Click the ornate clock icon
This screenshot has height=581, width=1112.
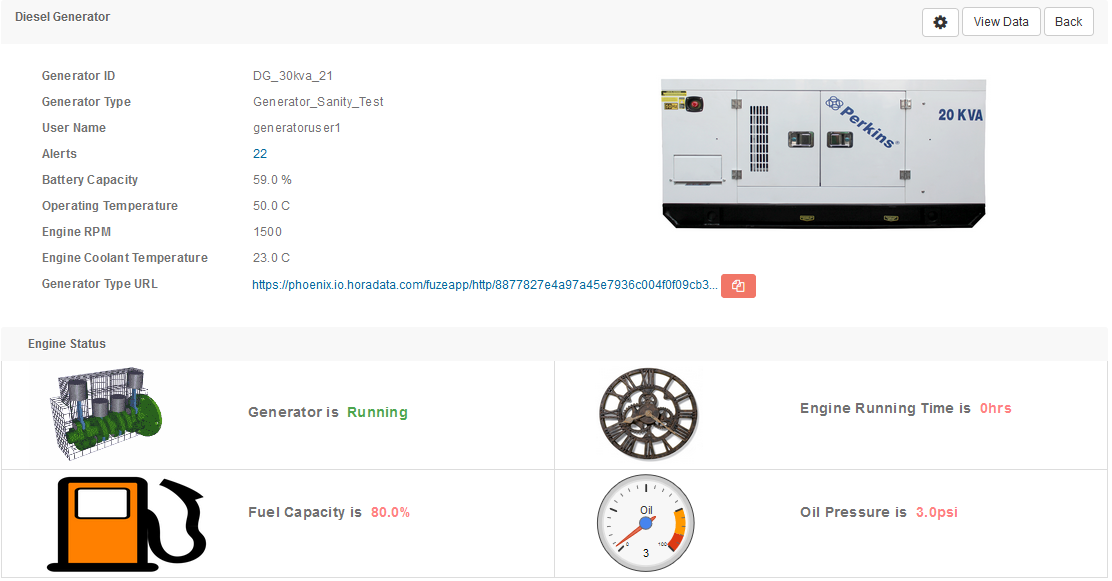pos(648,414)
